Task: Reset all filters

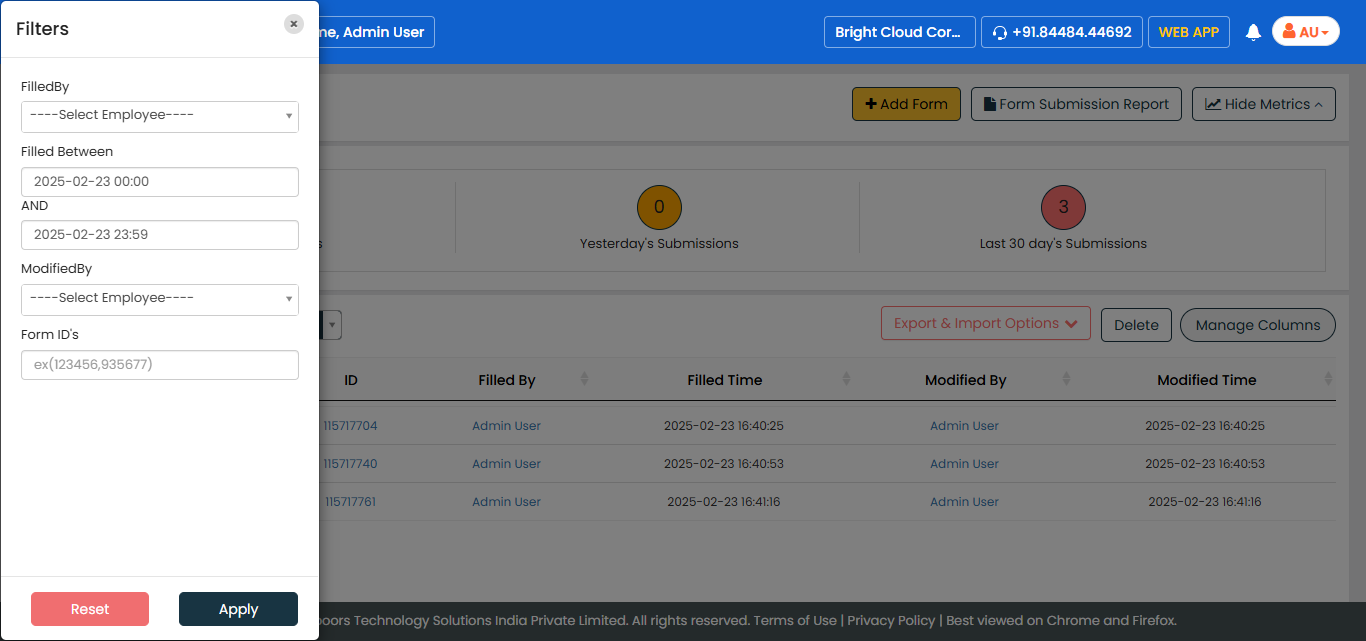Action: tap(90, 609)
